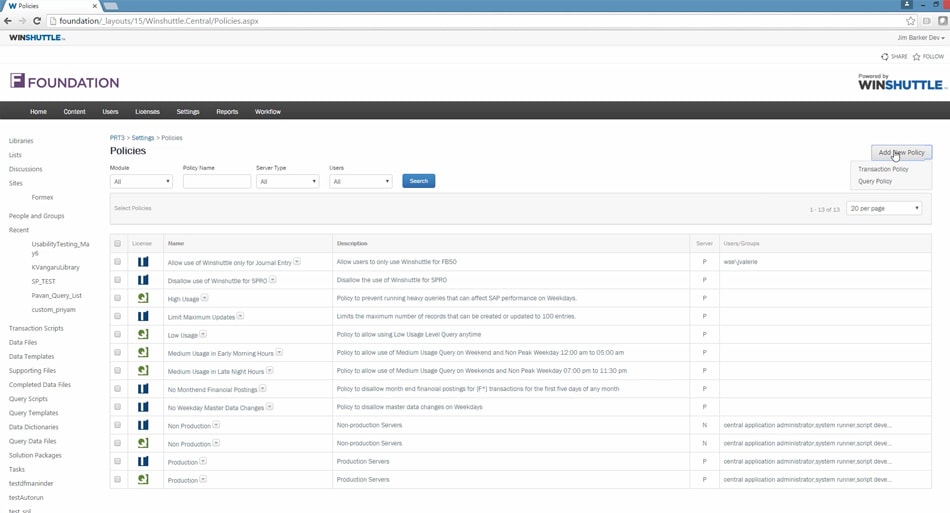Expand menu arrow next to High Usage policy

(205, 298)
